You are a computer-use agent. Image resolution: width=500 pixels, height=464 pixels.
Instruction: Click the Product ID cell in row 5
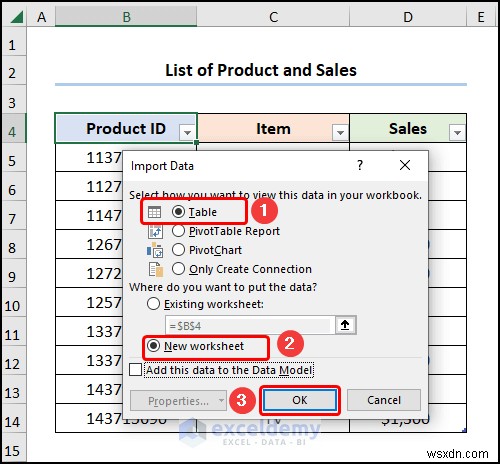[x=89, y=158]
